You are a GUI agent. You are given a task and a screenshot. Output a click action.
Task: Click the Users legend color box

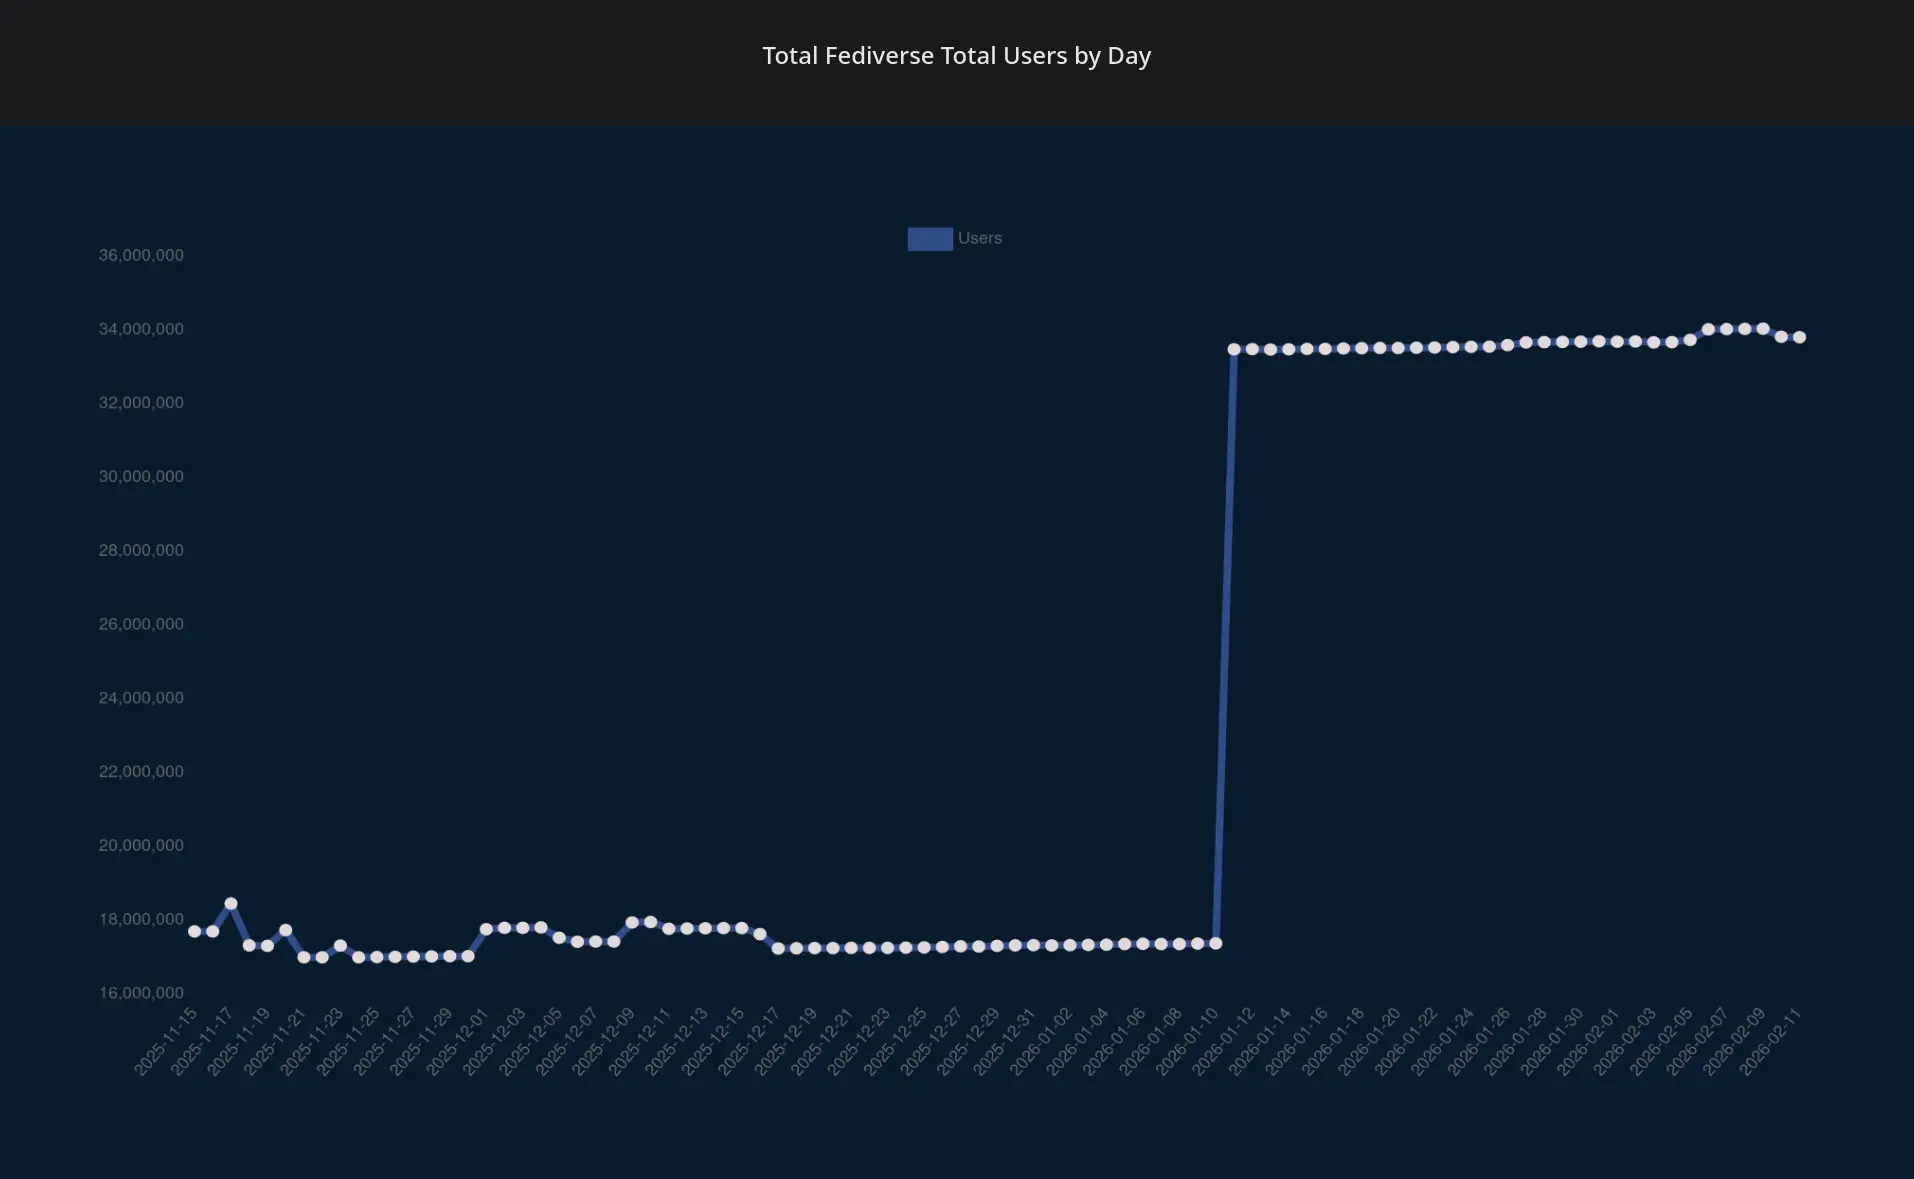point(929,239)
